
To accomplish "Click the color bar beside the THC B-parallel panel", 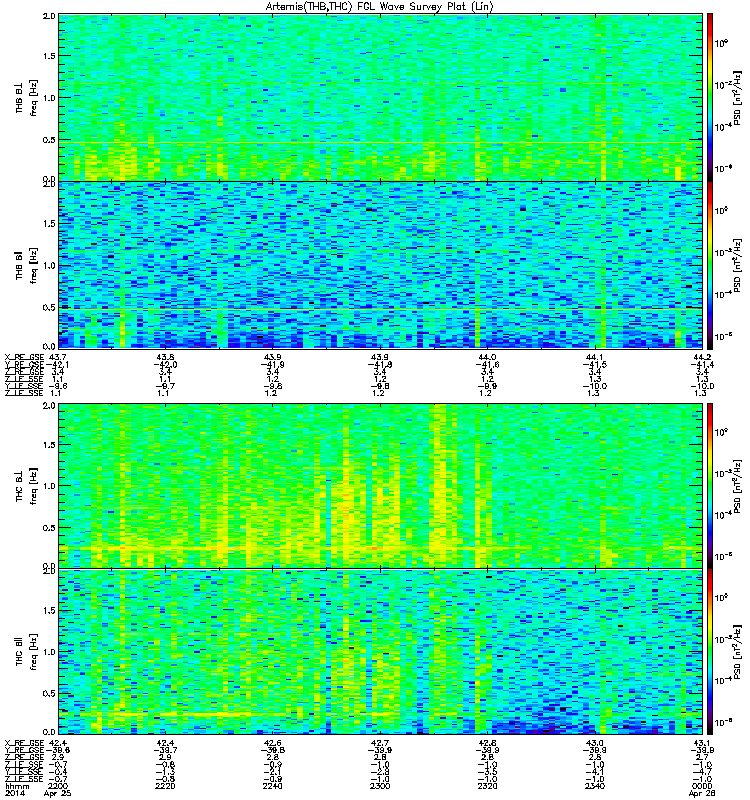I will pyautogui.click(x=710, y=652).
